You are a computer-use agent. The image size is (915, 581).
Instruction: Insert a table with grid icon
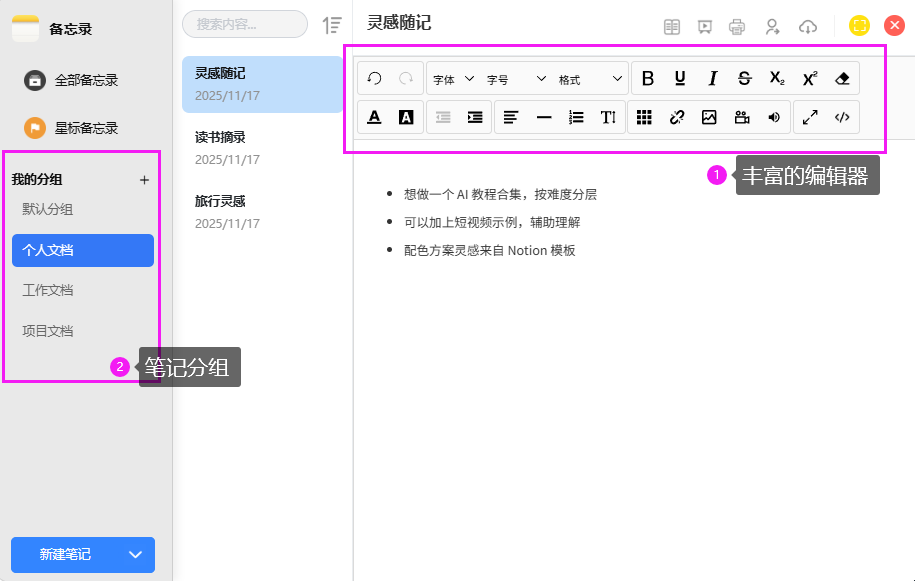coord(645,117)
